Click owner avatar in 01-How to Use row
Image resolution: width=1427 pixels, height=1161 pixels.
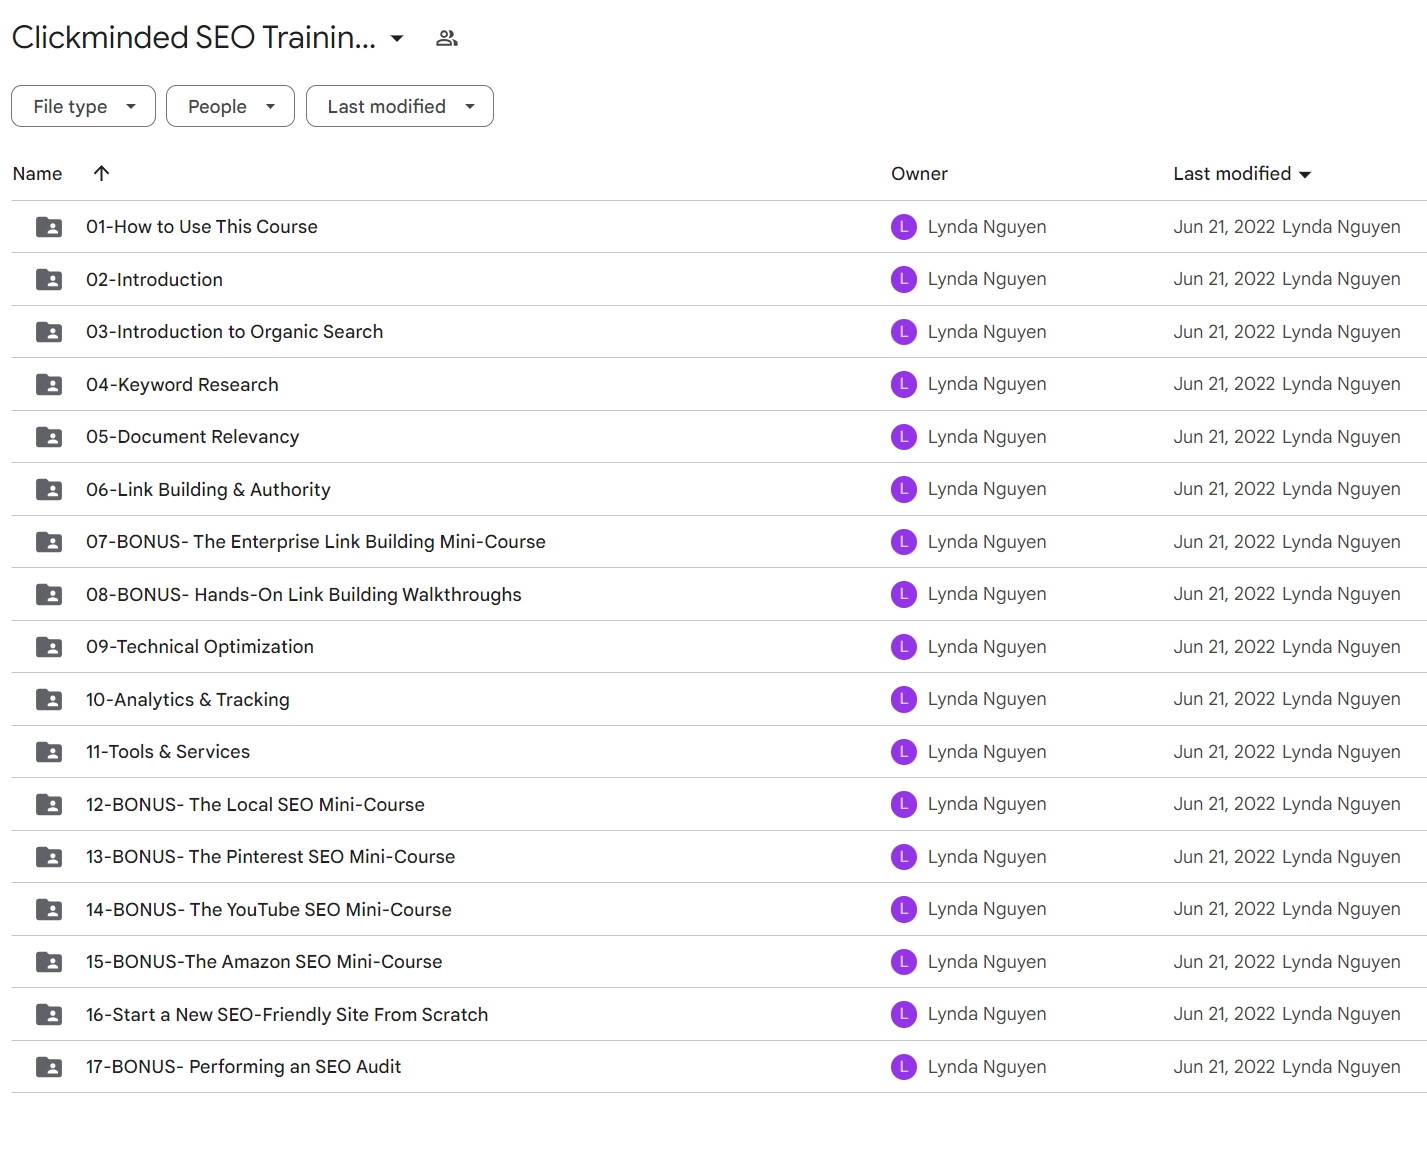click(x=904, y=227)
